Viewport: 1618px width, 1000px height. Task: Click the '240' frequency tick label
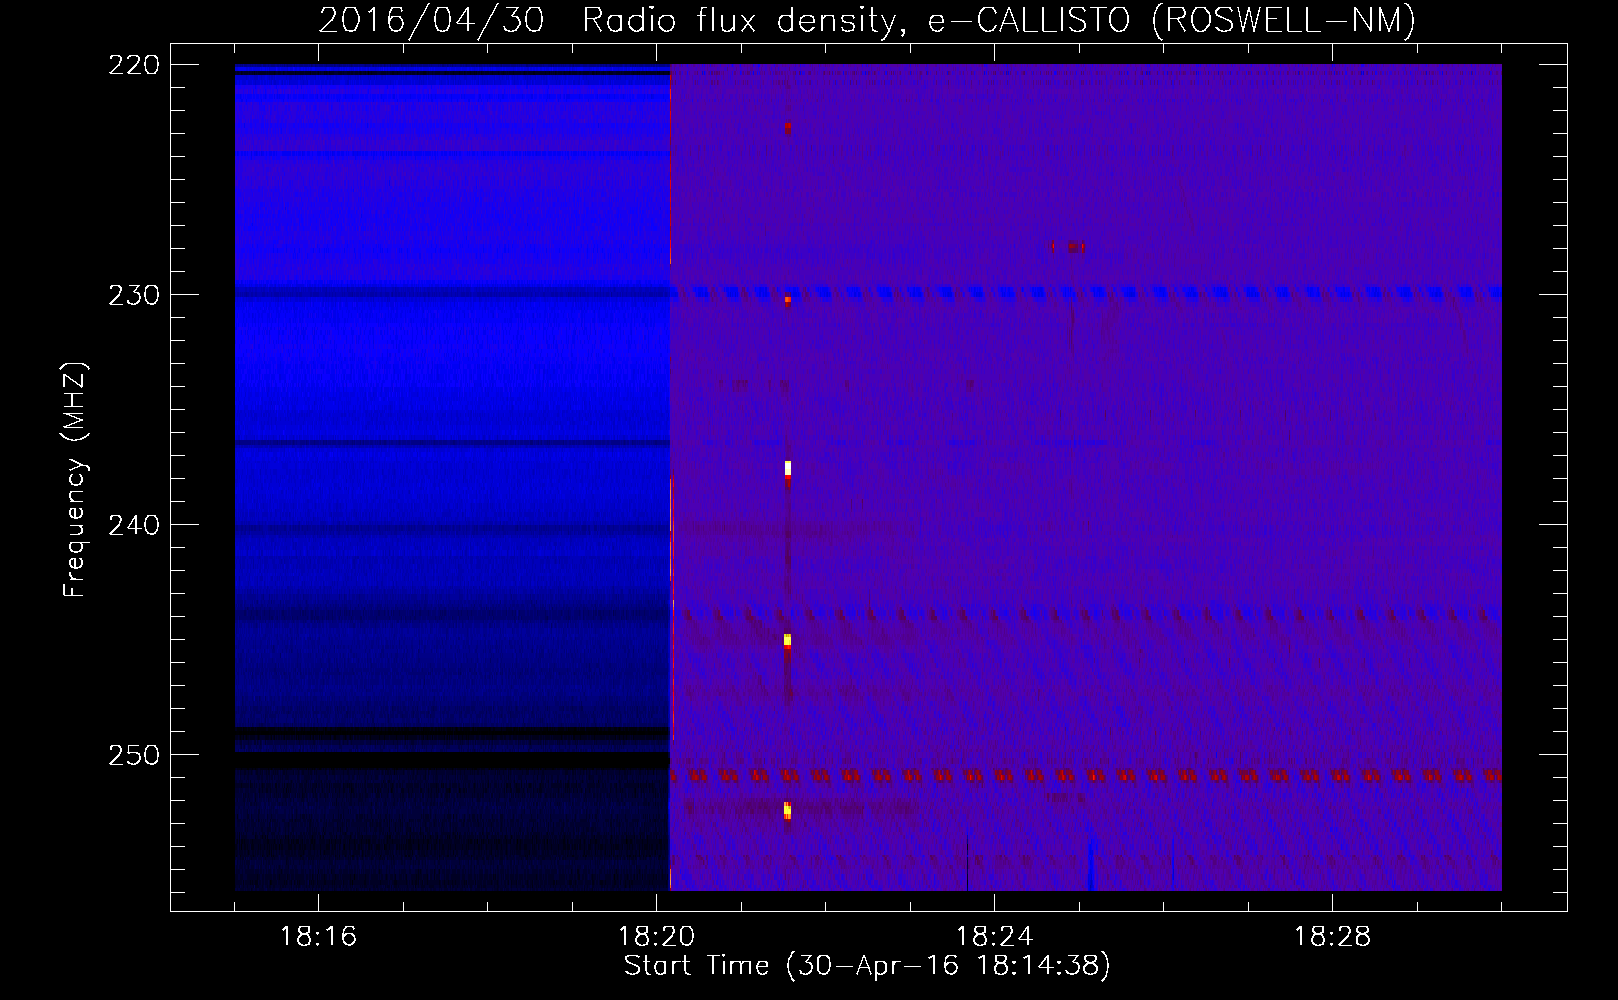coord(134,525)
